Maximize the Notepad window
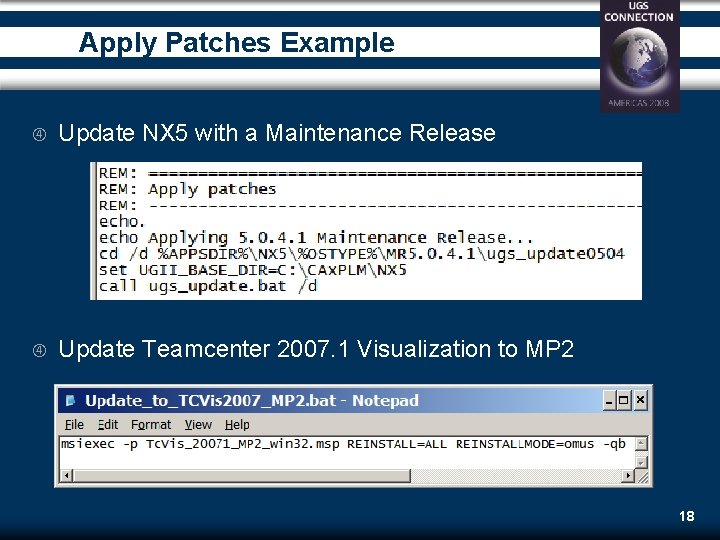Screen dimensions: 720x540 (624, 400)
